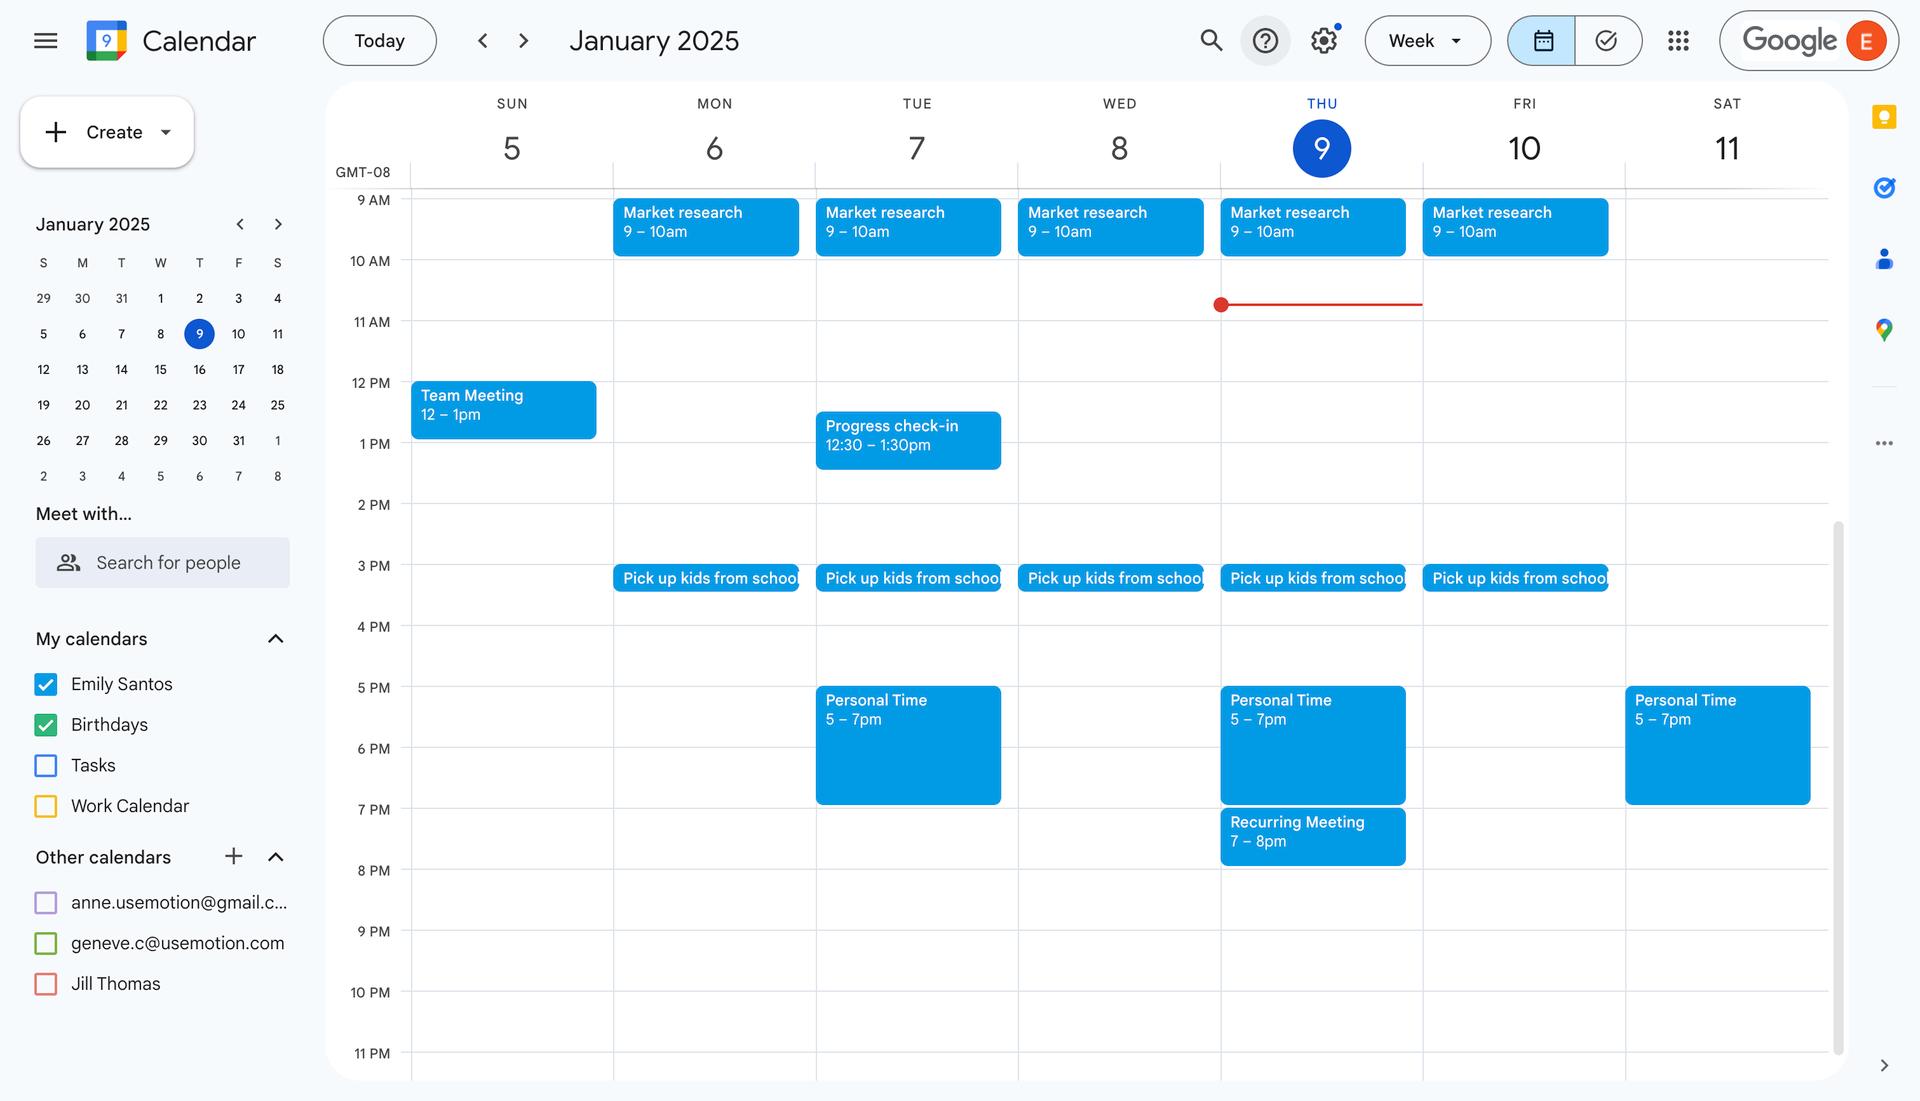
Task: Open the Help menu icon
Action: click(x=1266, y=40)
